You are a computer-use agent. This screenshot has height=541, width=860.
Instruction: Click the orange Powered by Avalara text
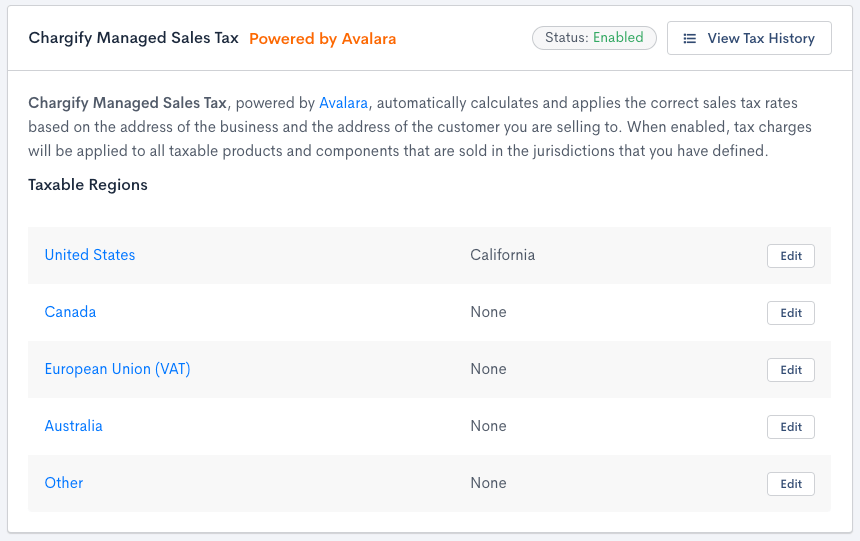click(322, 39)
